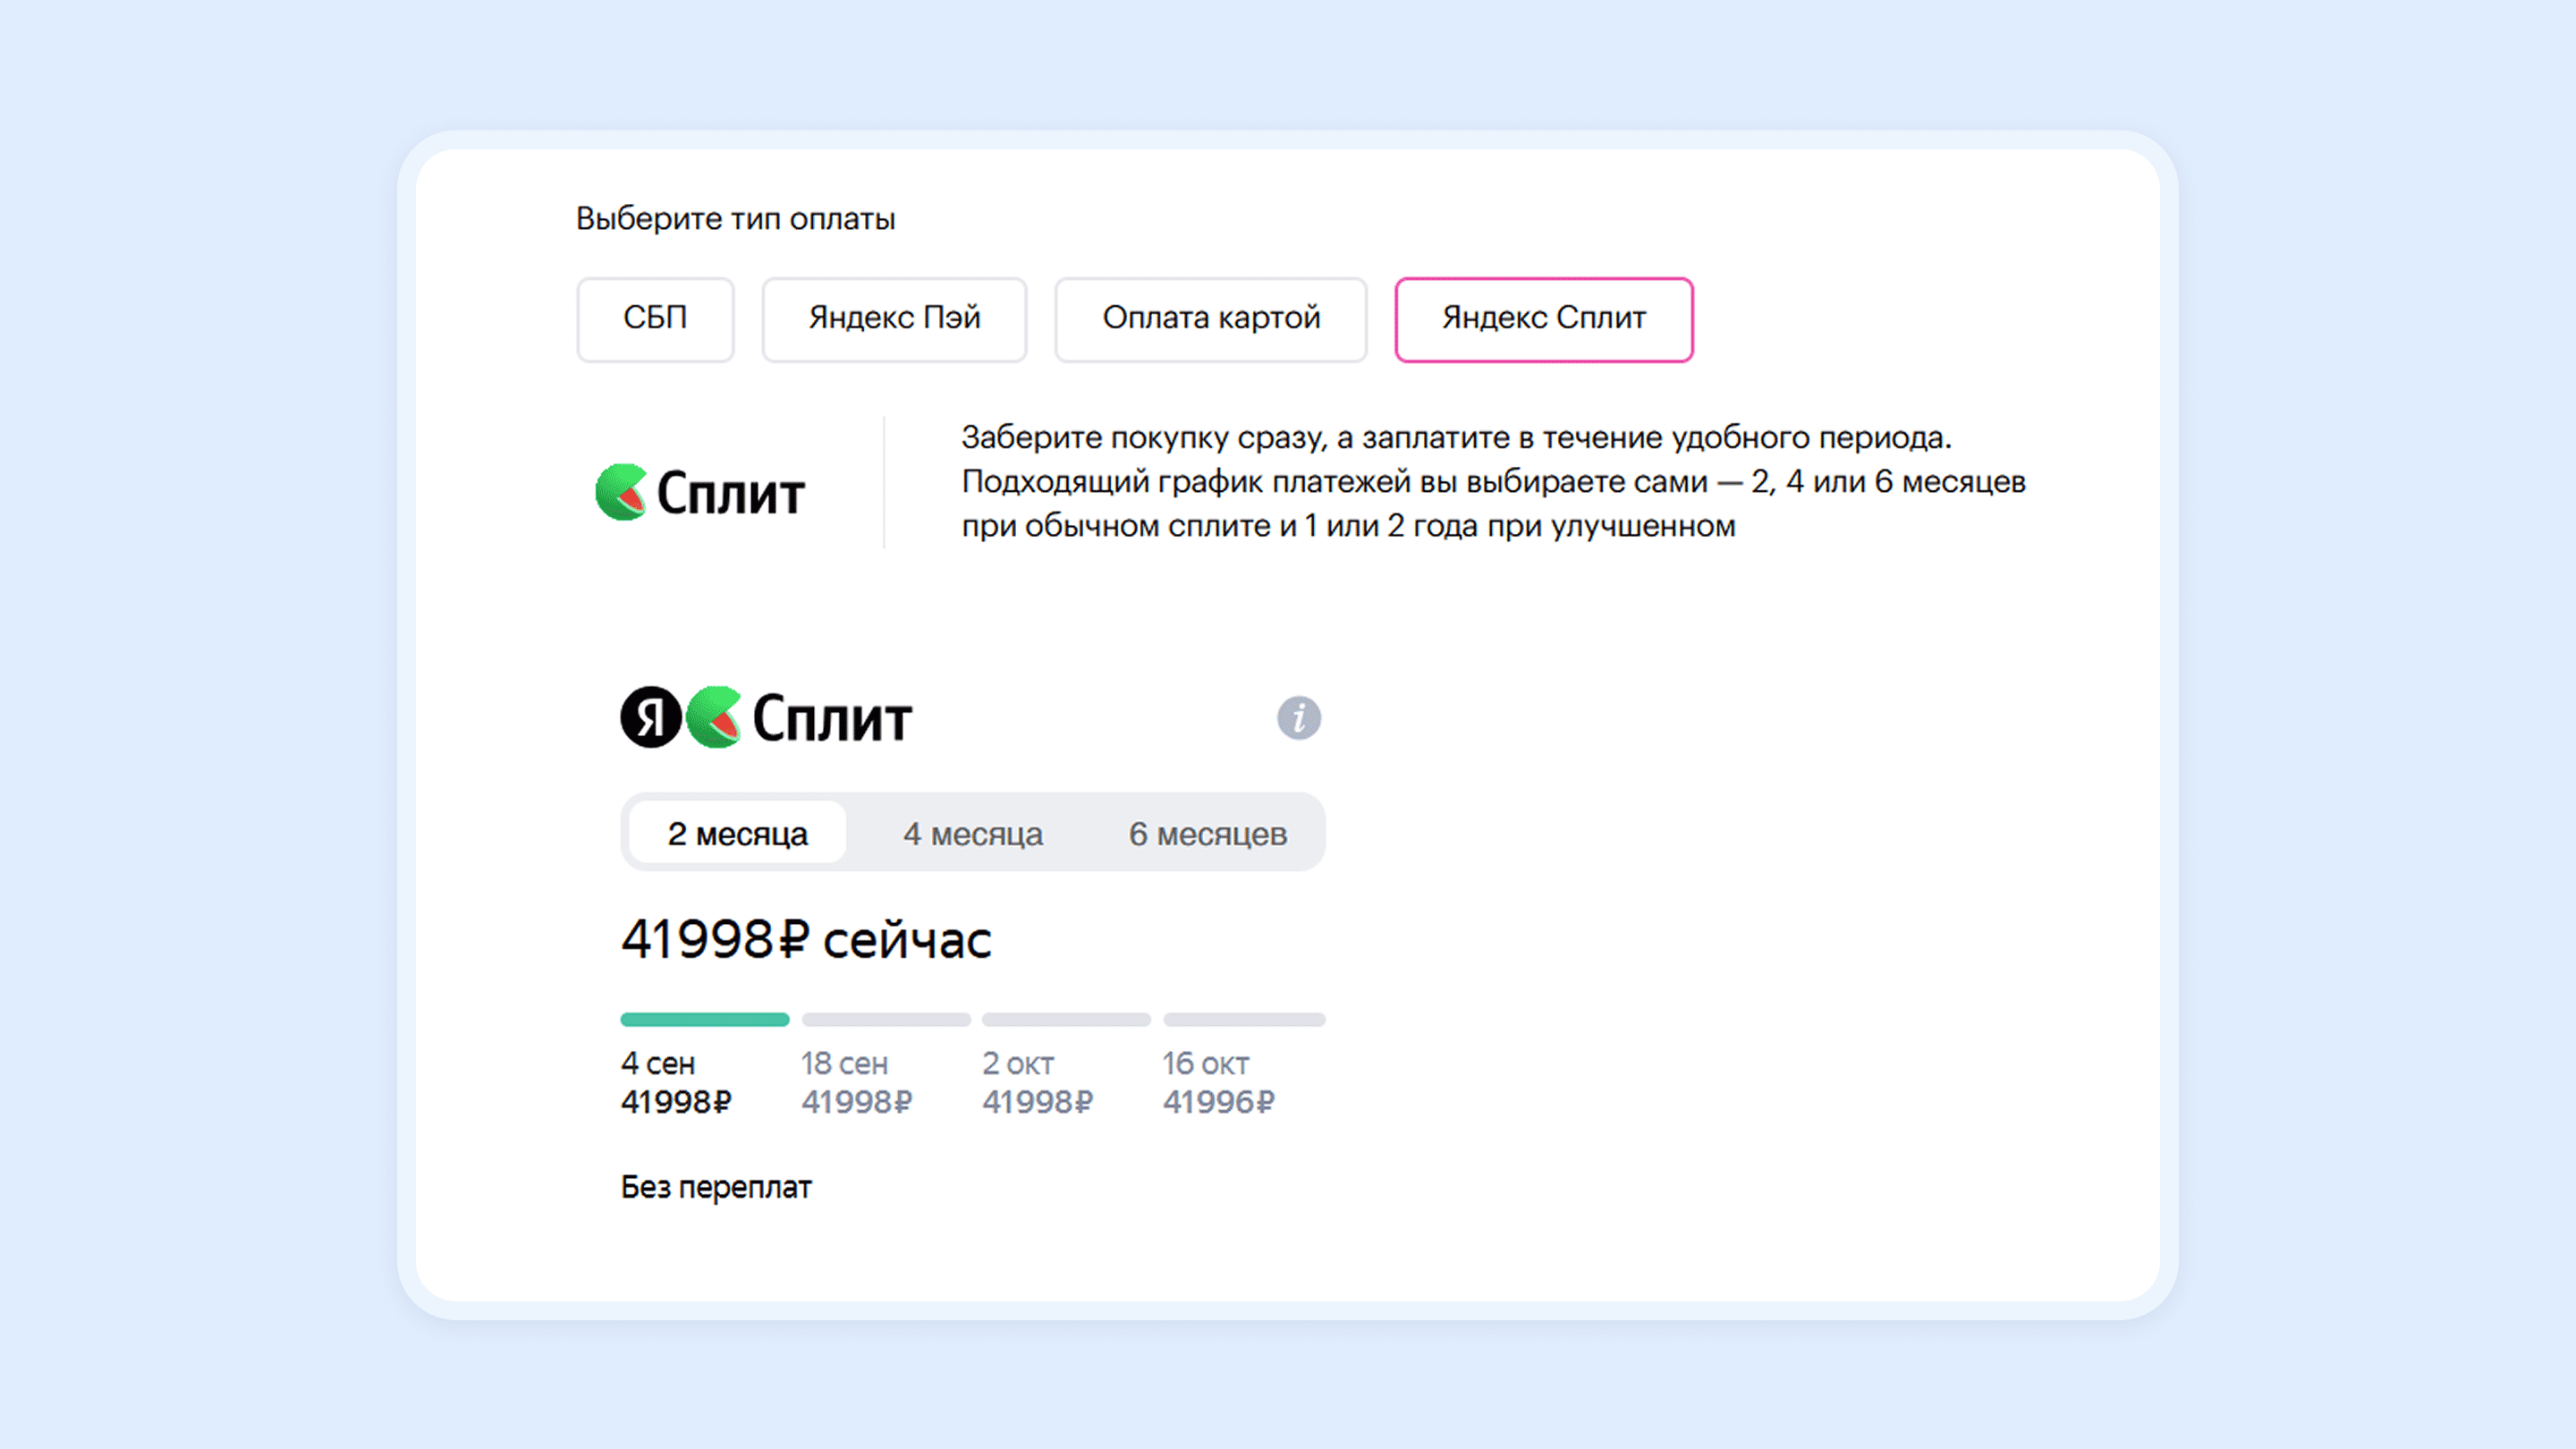
Task: Click the 41998₽ сейчас heading
Action: point(806,939)
